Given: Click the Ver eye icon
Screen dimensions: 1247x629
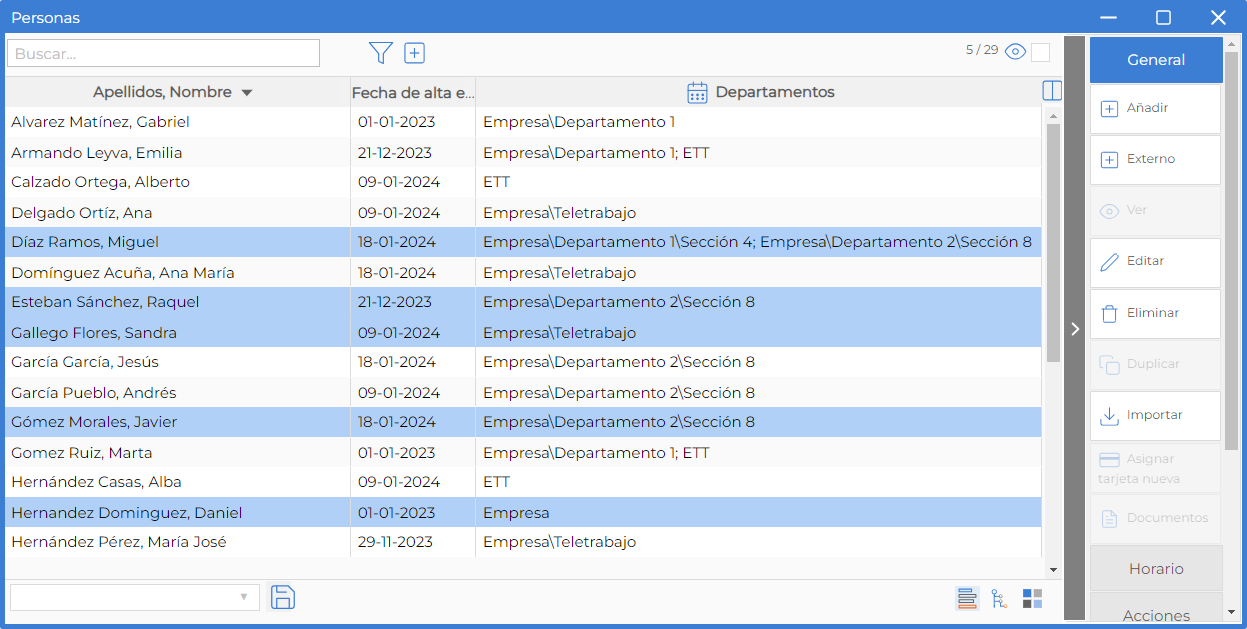Looking at the screenshot, I should pyautogui.click(x=1109, y=211).
